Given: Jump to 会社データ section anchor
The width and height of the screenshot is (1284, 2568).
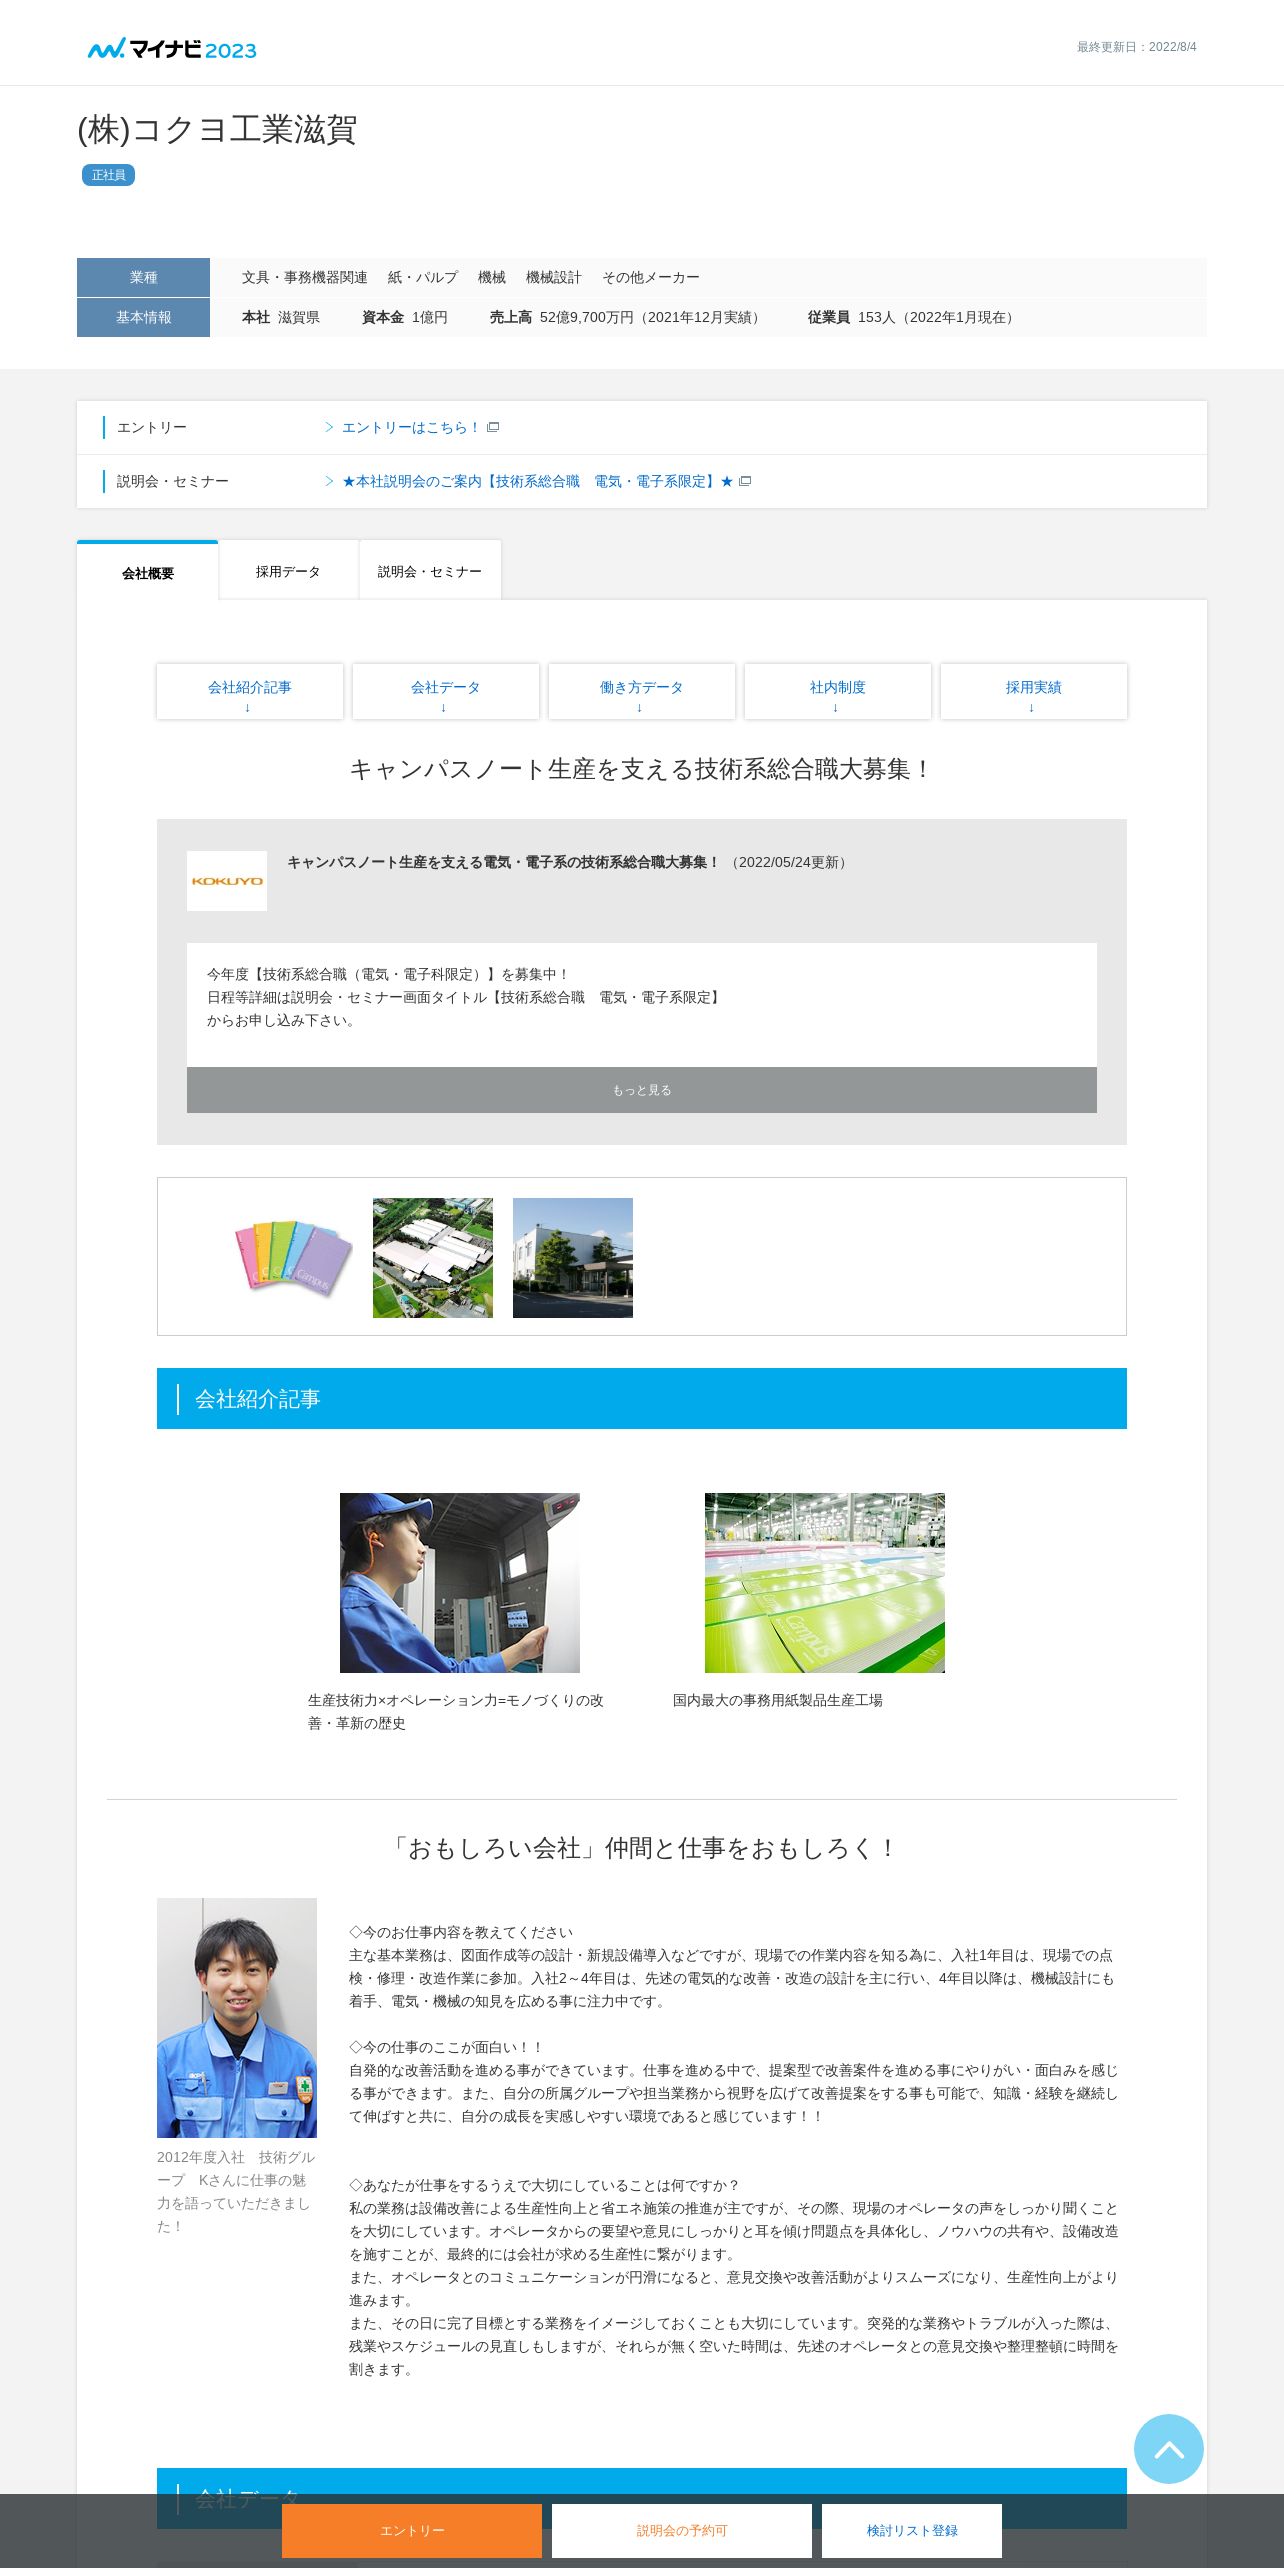Looking at the screenshot, I should [446, 691].
